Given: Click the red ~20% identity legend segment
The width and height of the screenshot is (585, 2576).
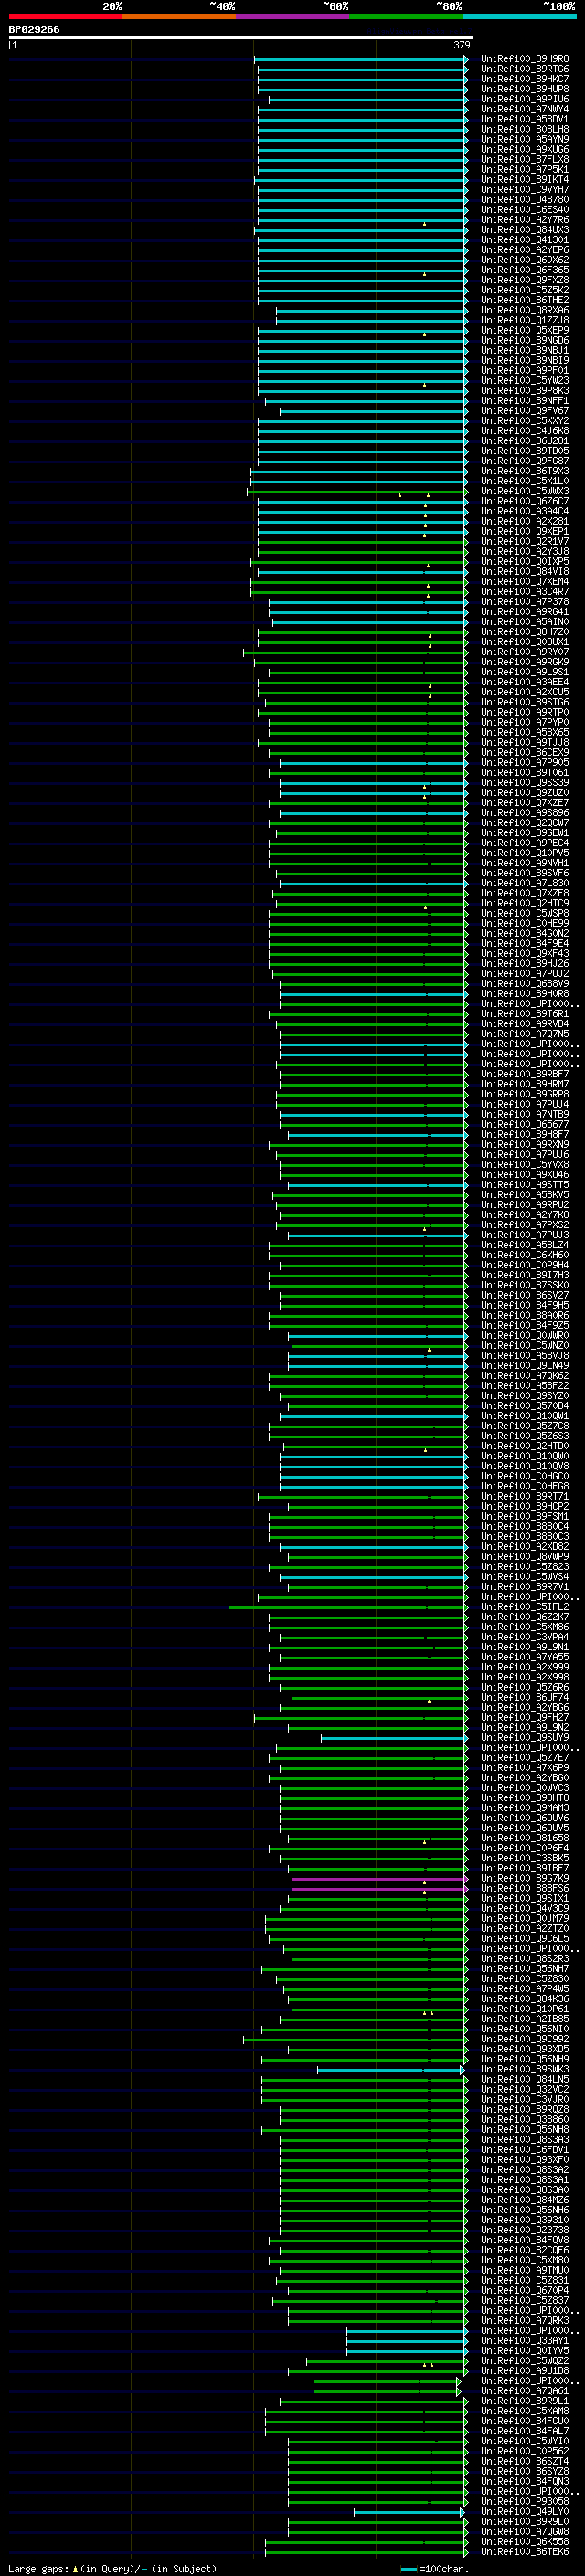Looking at the screenshot, I should point(65,16).
